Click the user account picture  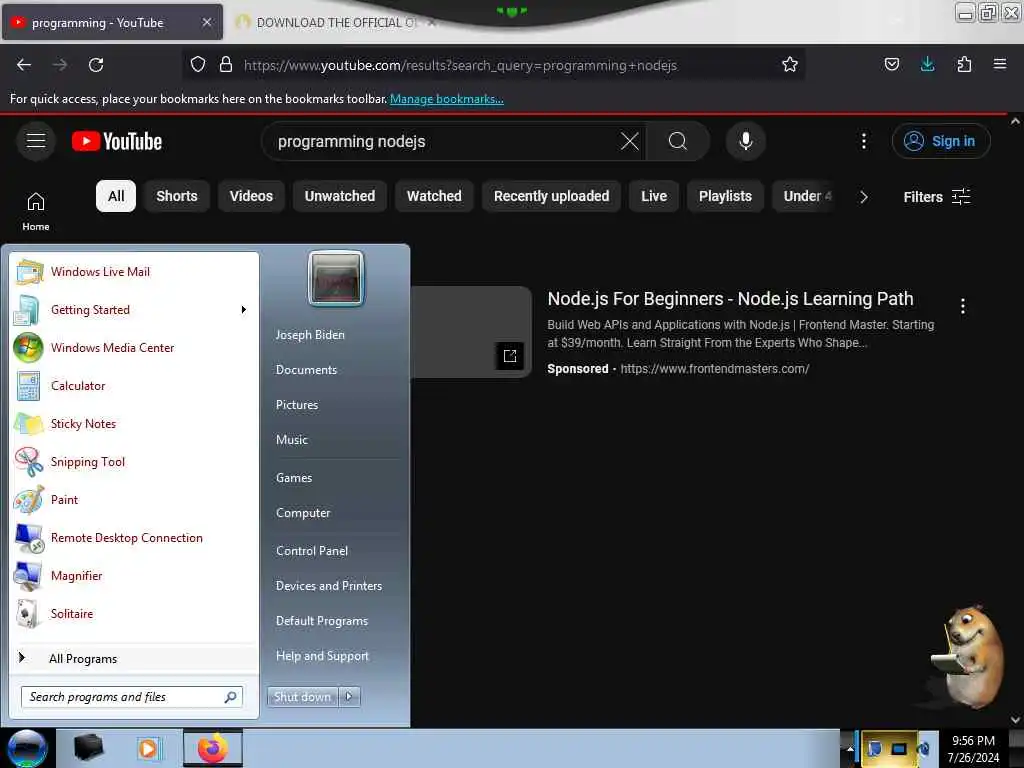click(336, 278)
